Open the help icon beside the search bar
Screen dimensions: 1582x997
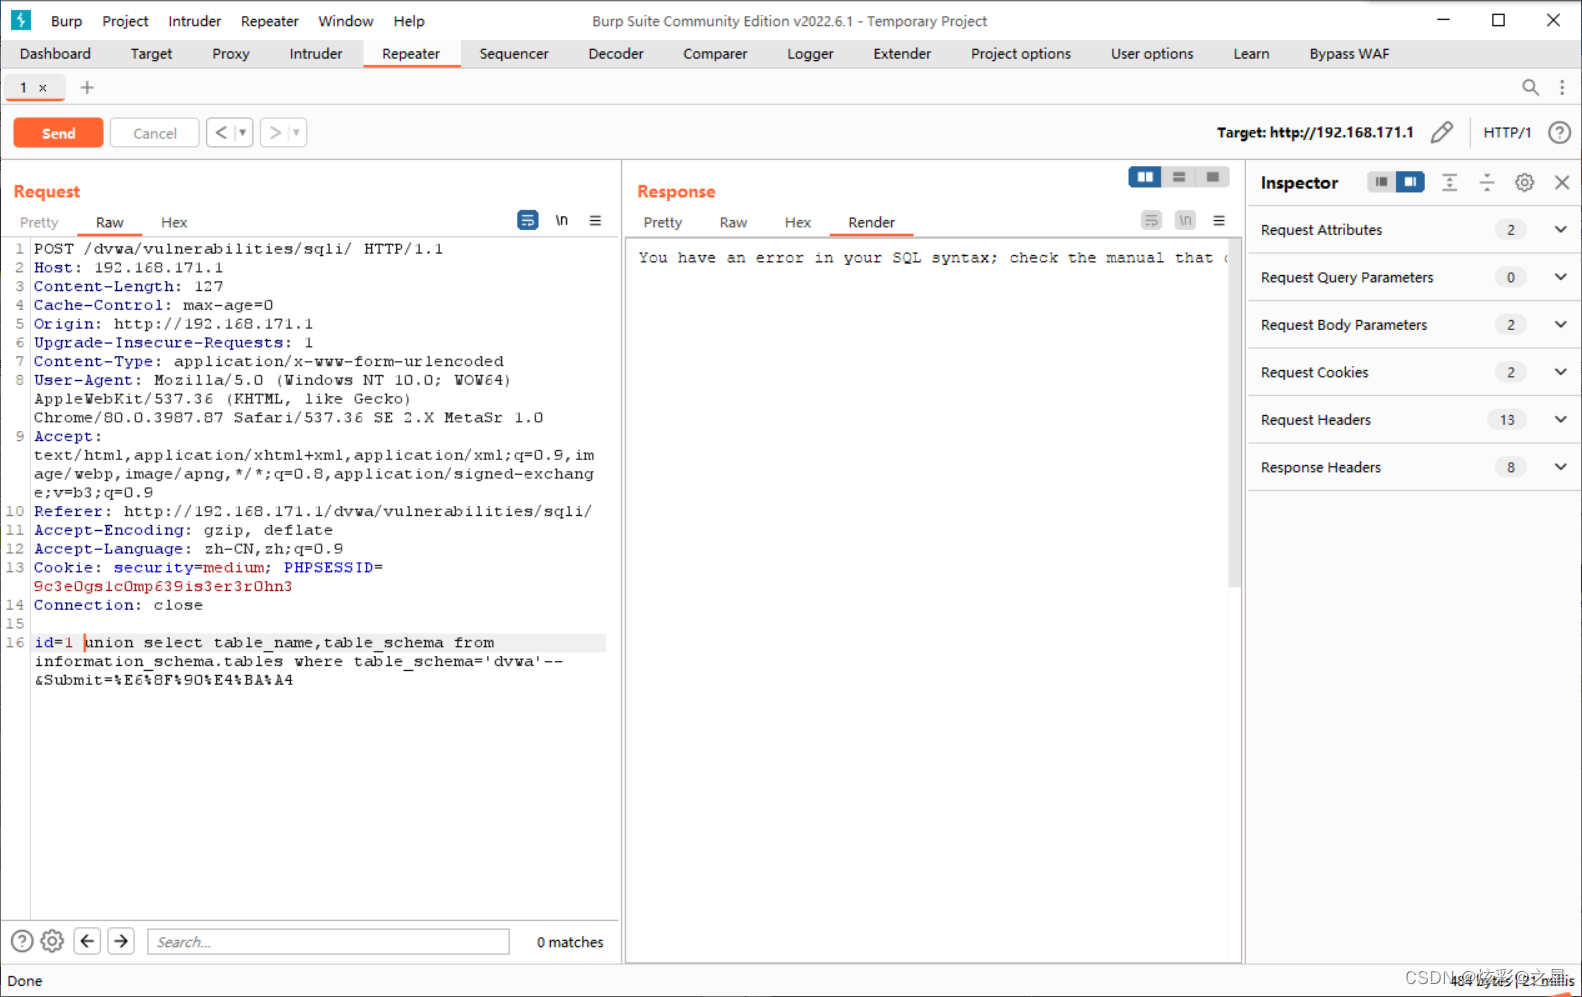tap(22, 941)
